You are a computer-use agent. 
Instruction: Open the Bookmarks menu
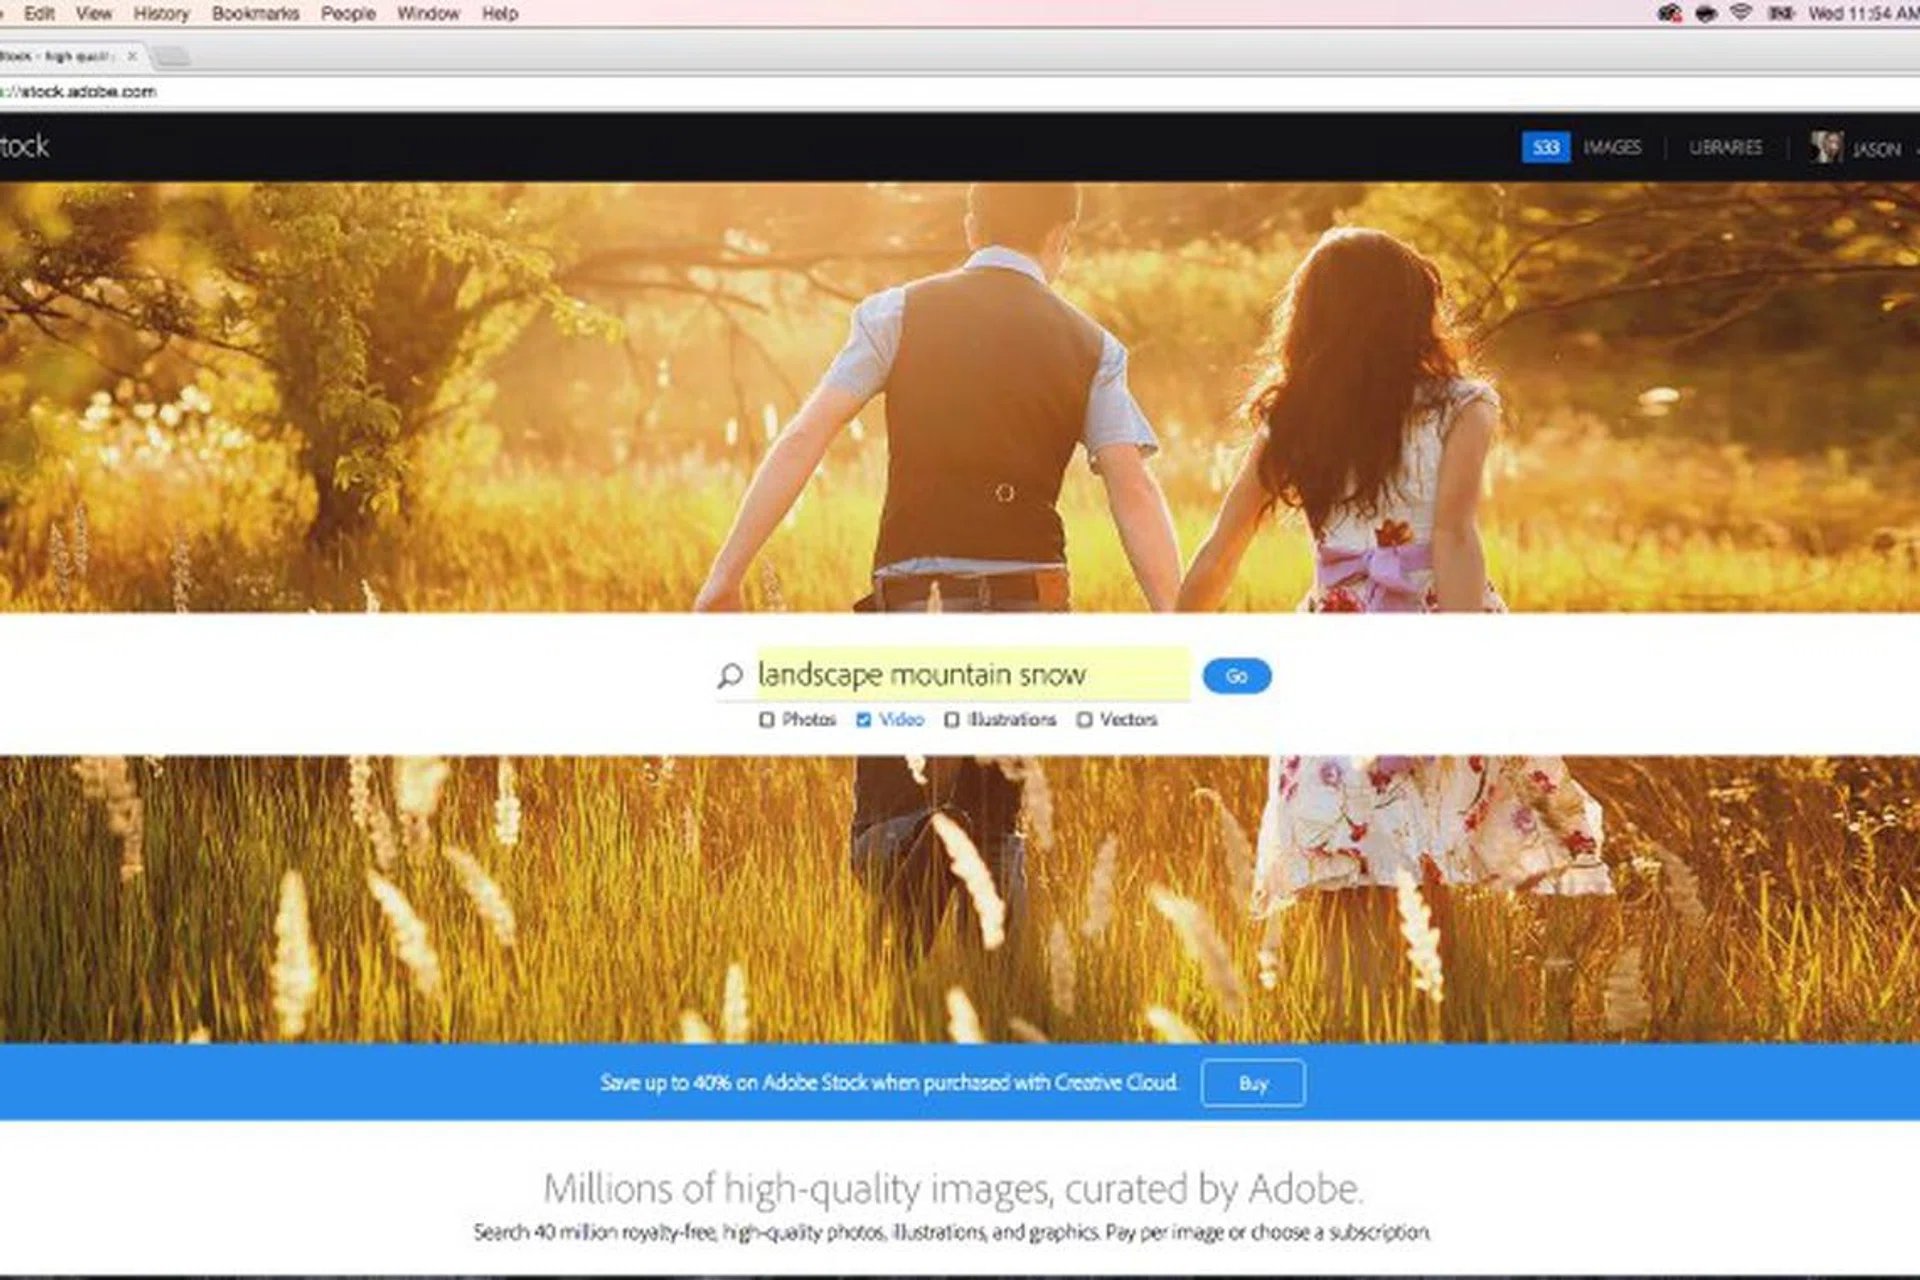pos(255,13)
